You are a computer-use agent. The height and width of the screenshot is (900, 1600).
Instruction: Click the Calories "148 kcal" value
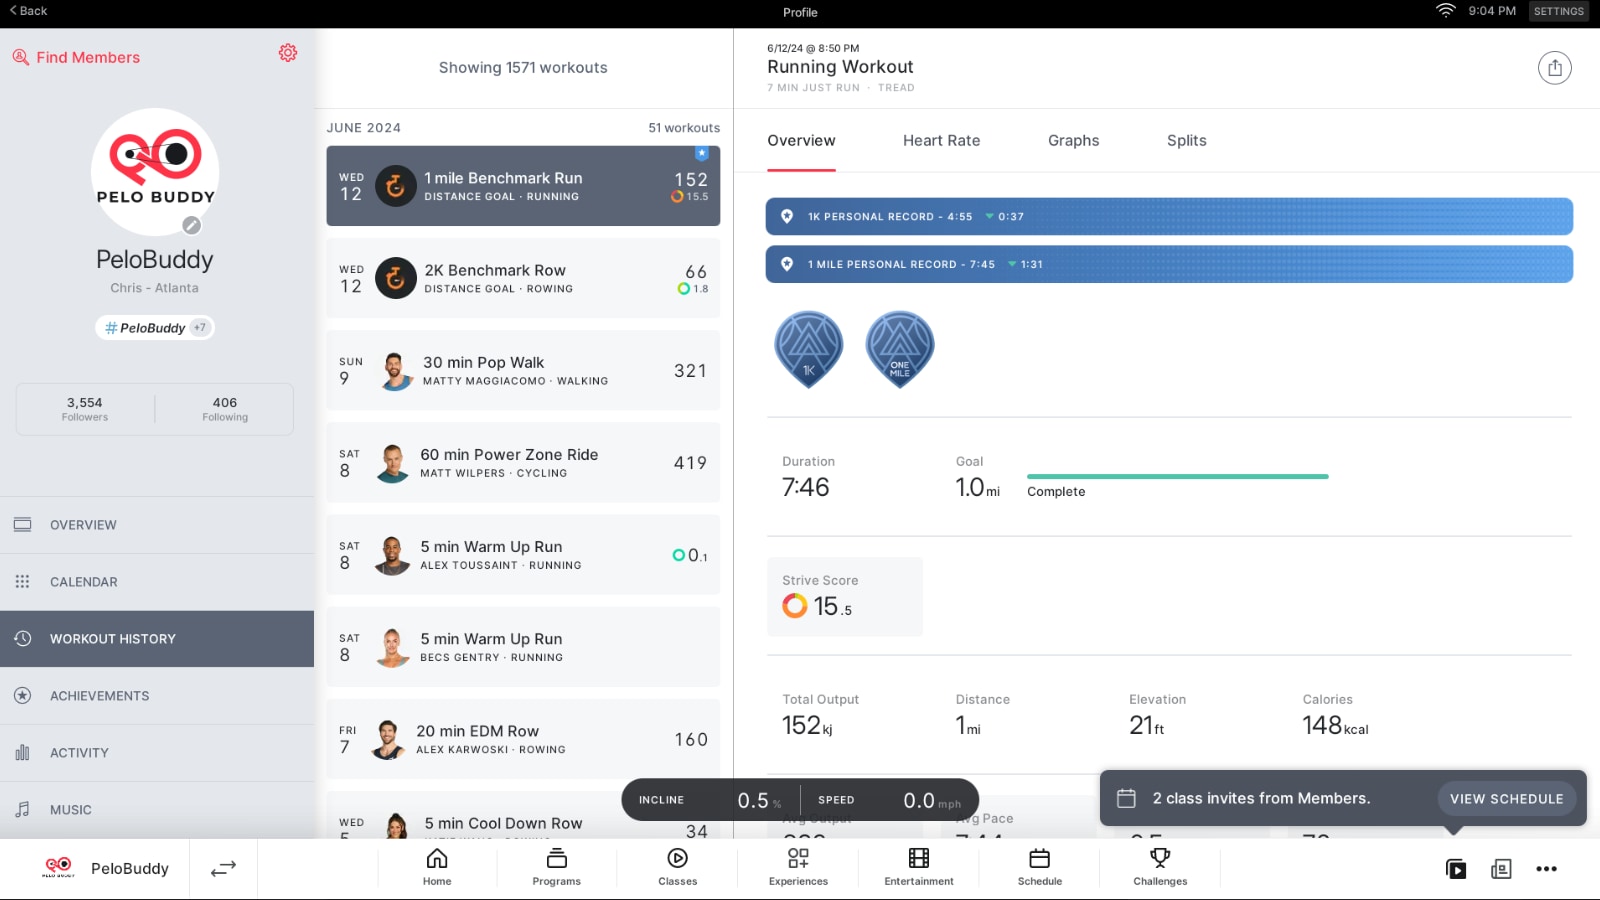tap(1335, 725)
